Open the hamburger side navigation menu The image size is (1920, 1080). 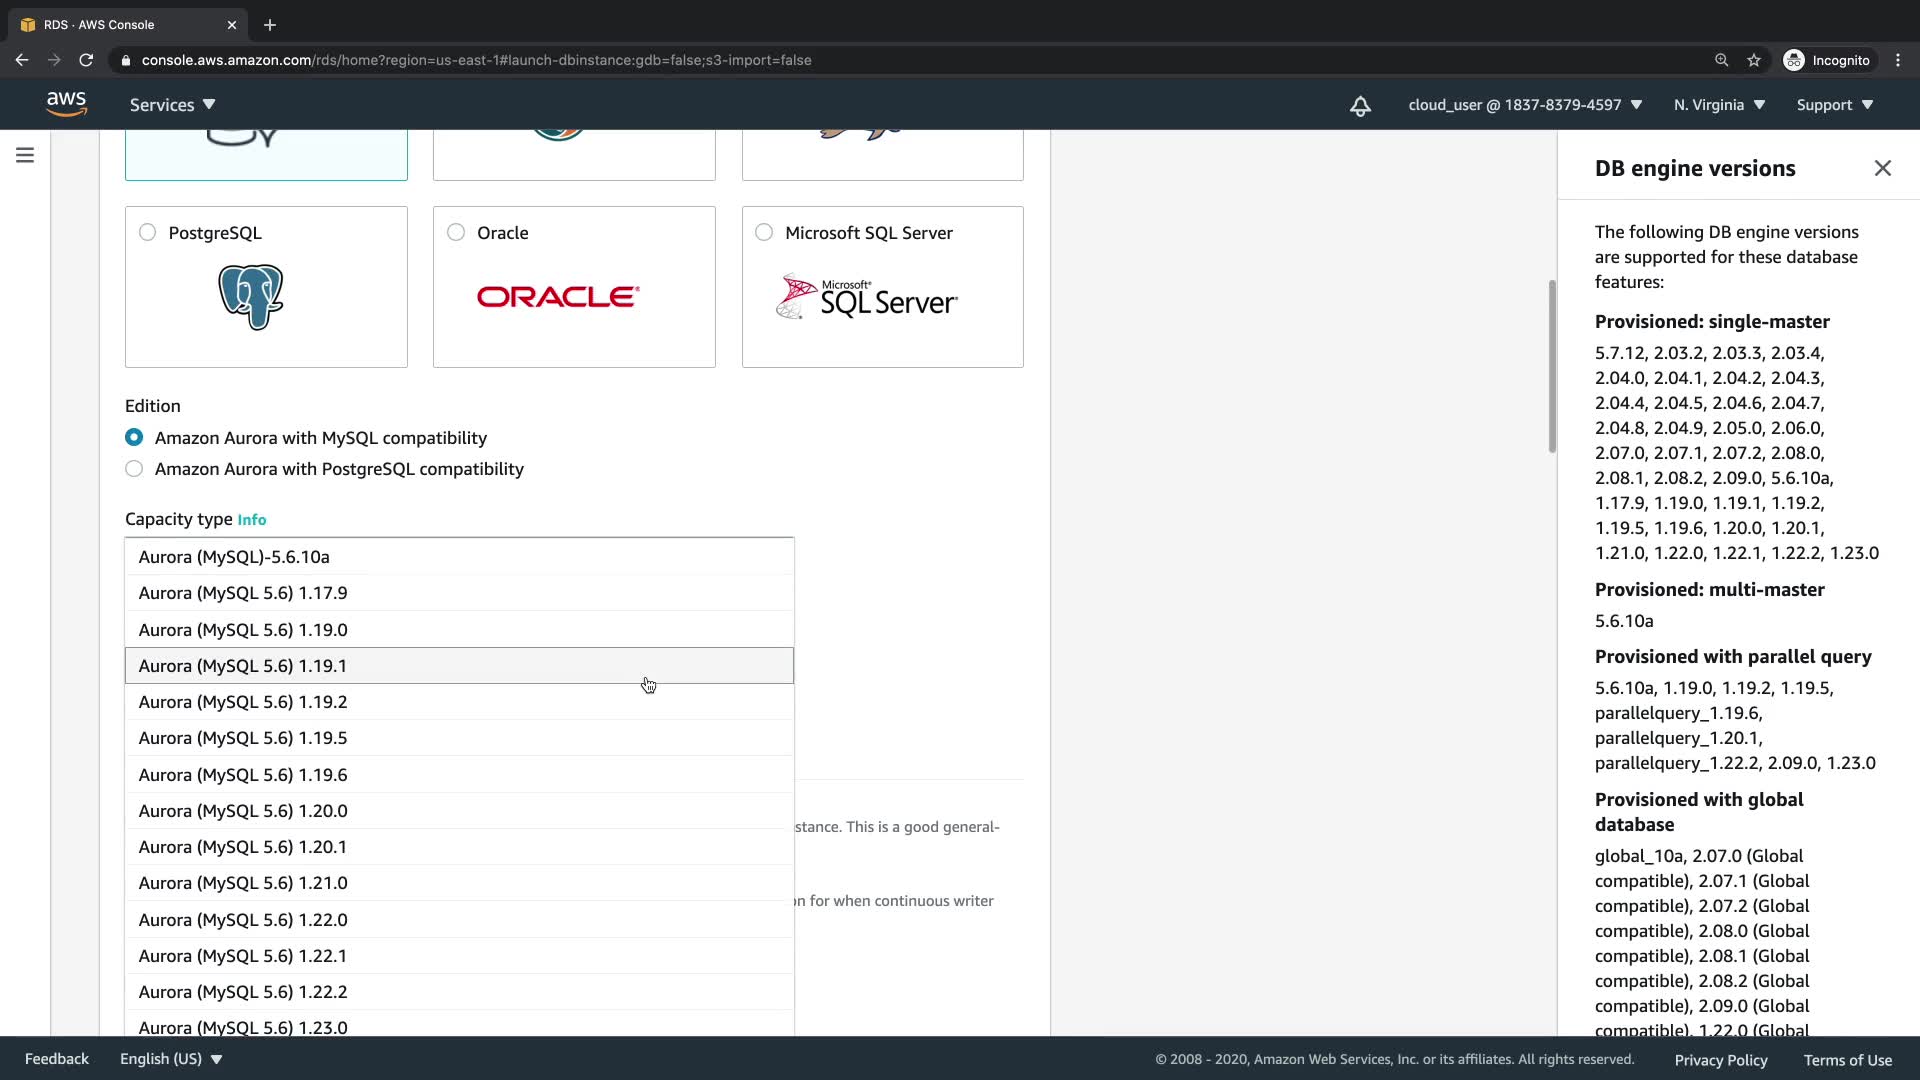pos(25,155)
